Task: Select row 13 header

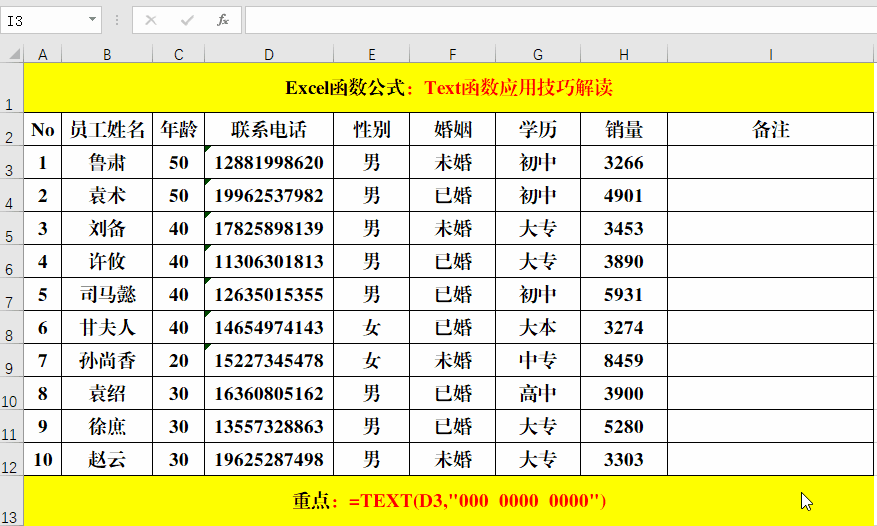Action: pos(11,501)
